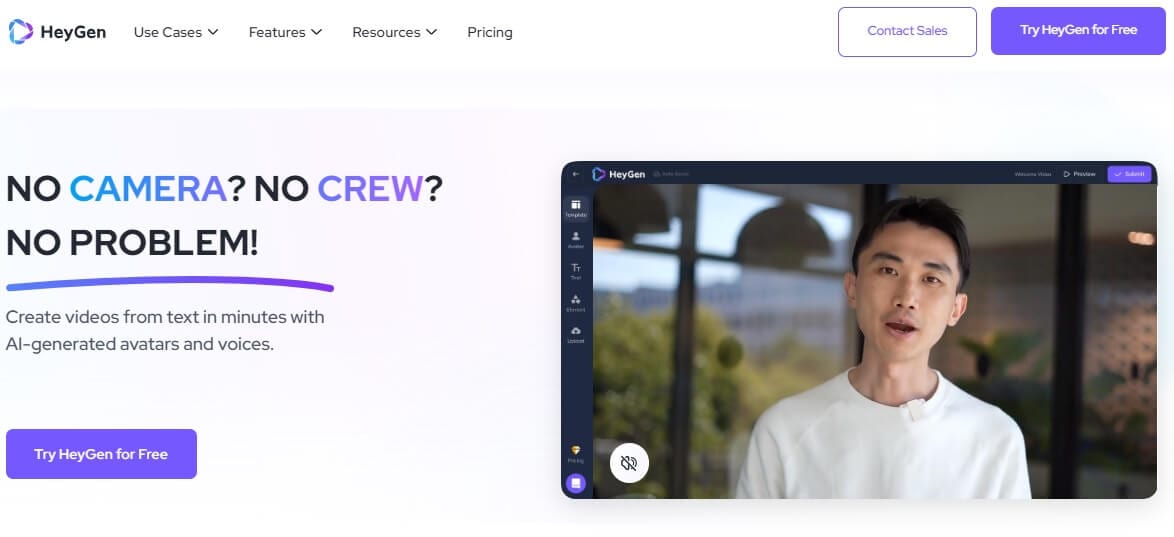1174x537 pixels.
Task: Click the "NO CAMERA? NO CREW?" headline
Action: point(225,189)
